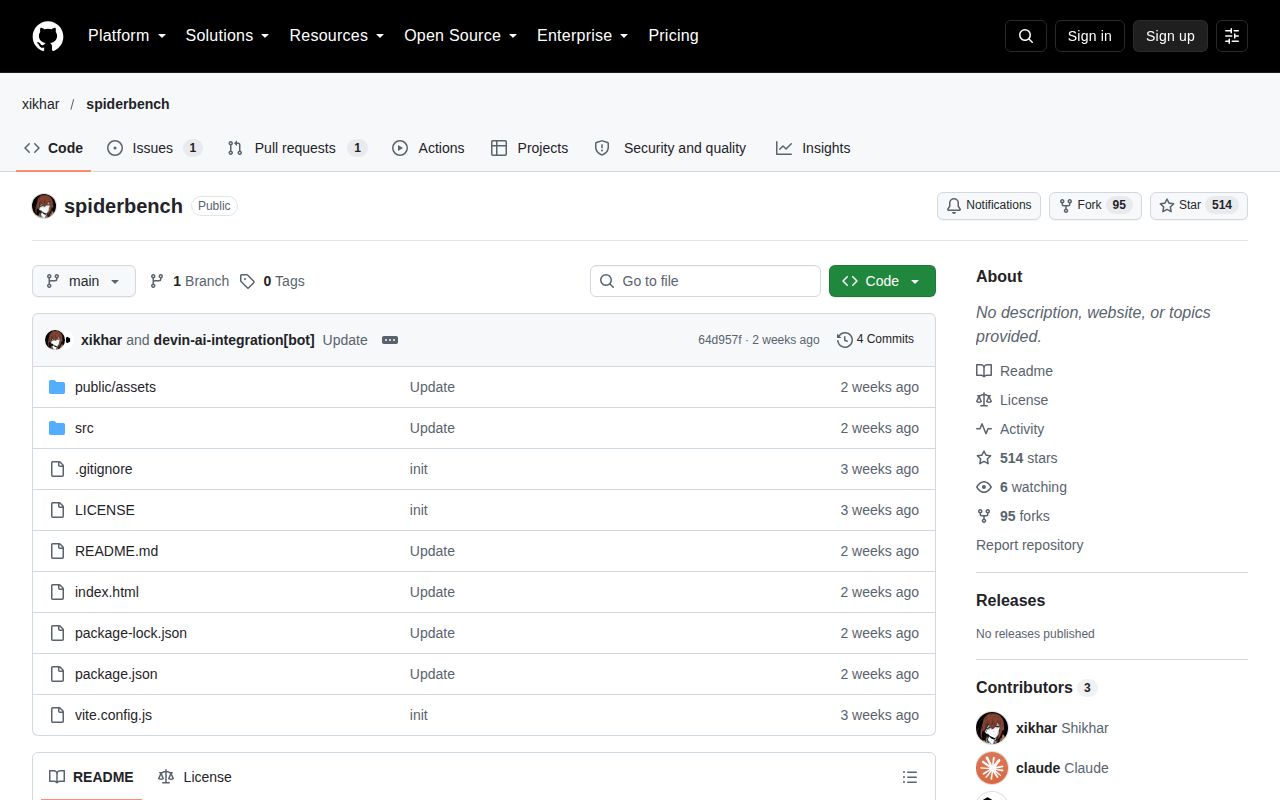Click the src folder icon

(57, 428)
